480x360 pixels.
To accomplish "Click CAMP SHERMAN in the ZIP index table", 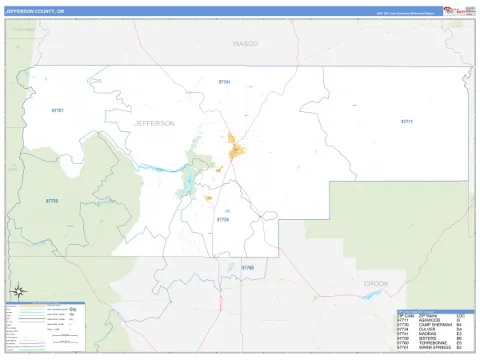I will (435, 325).
